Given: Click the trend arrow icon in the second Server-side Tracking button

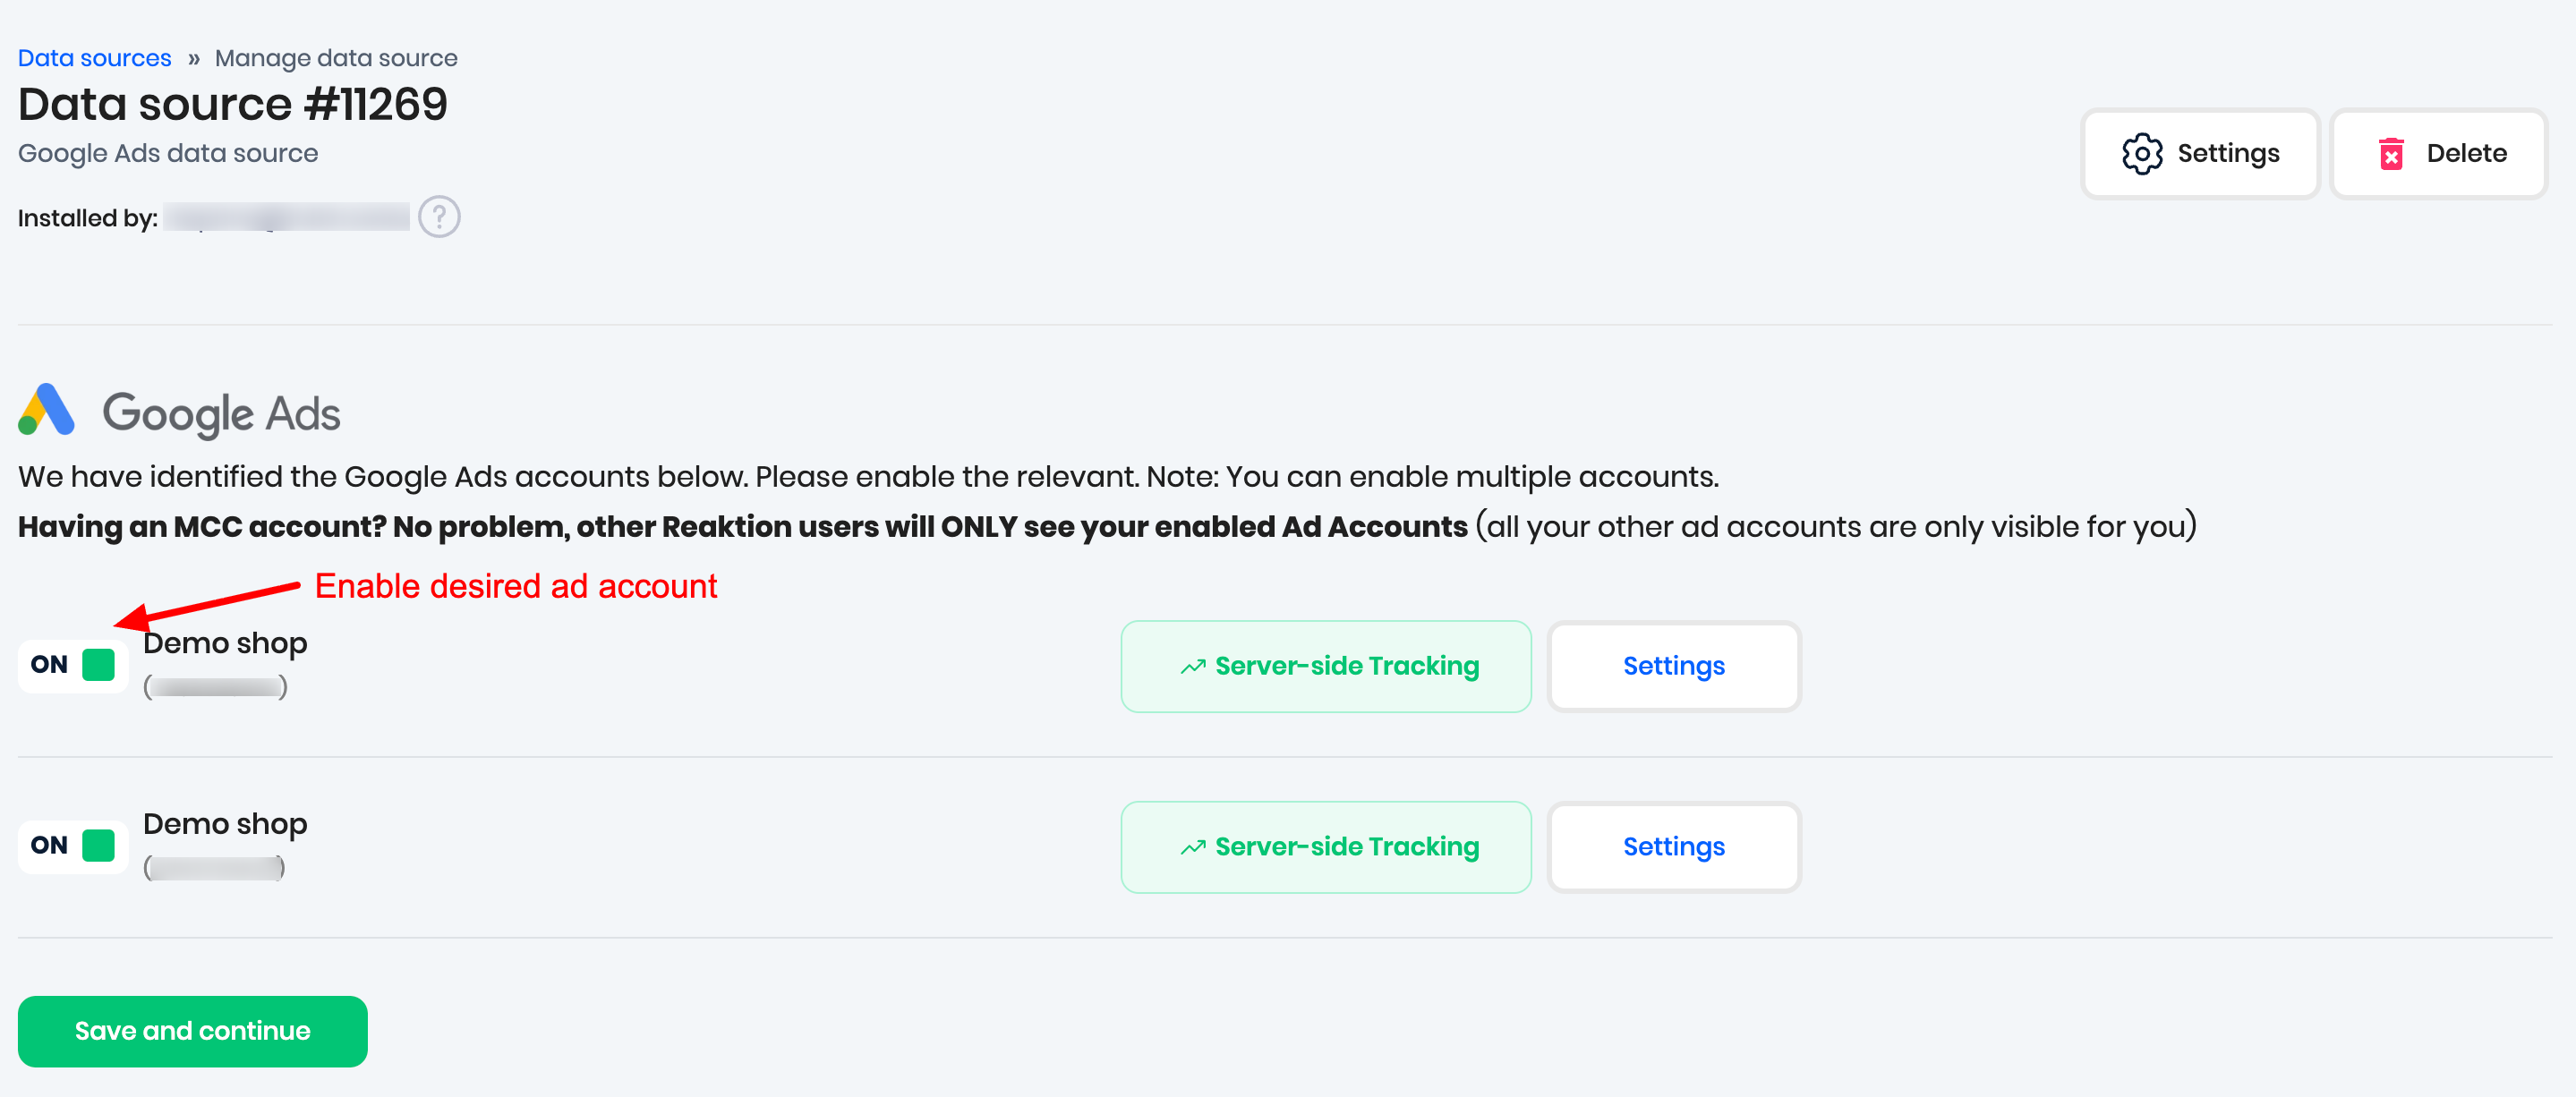Looking at the screenshot, I should [1192, 848].
